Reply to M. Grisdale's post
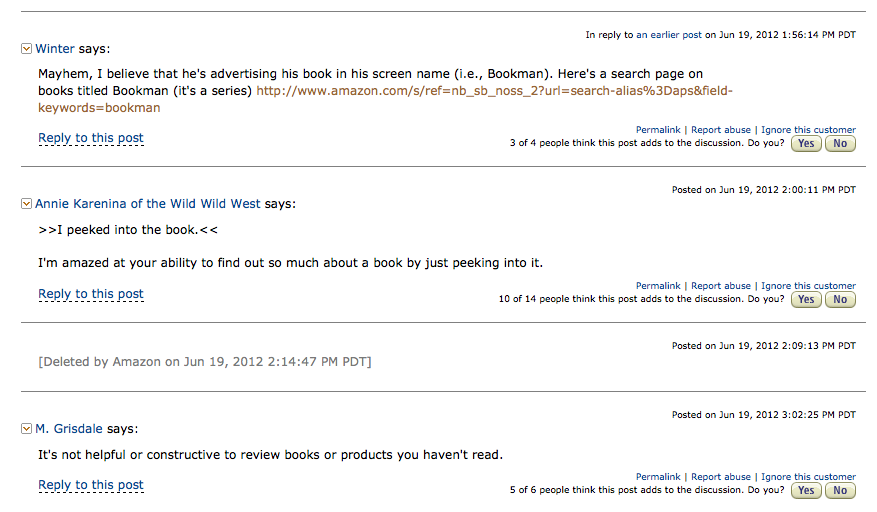 (91, 485)
